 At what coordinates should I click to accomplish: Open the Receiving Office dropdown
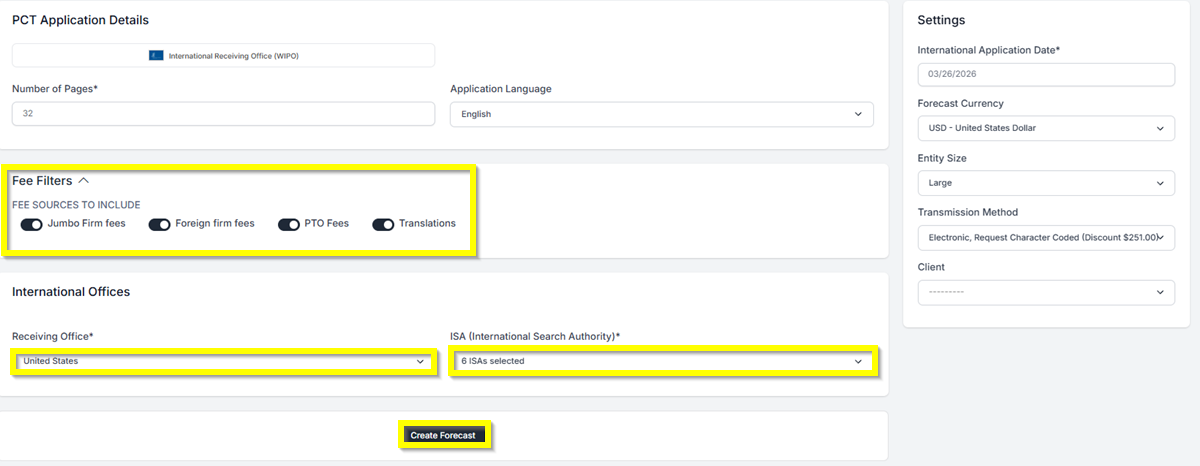[x=224, y=361]
